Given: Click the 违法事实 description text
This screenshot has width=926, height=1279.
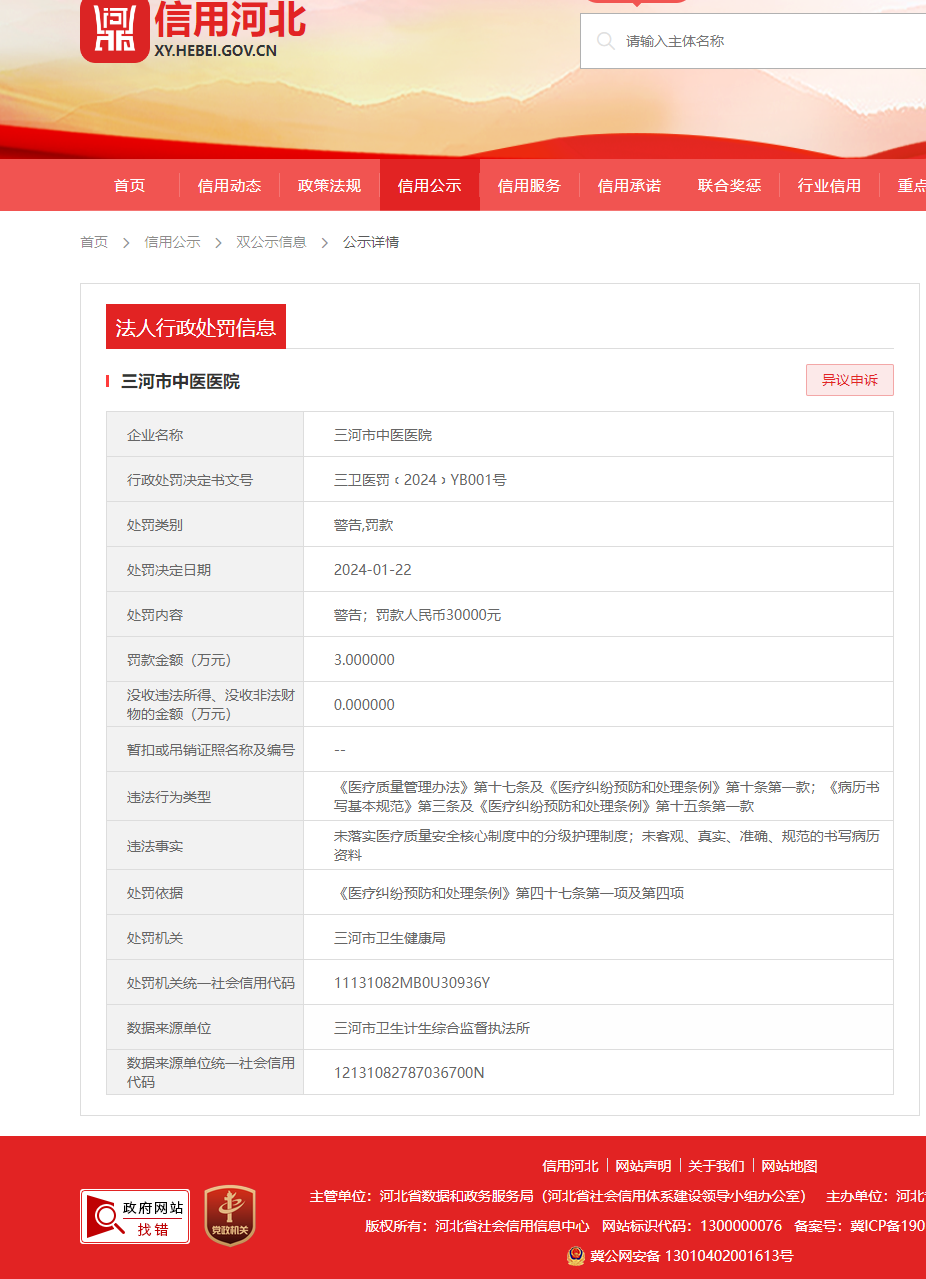Looking at the screenshot, I should point(607,845).
